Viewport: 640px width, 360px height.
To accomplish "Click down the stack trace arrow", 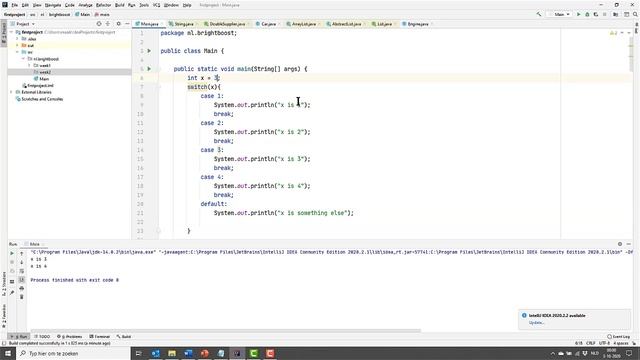I will click(x=22, y=262).
